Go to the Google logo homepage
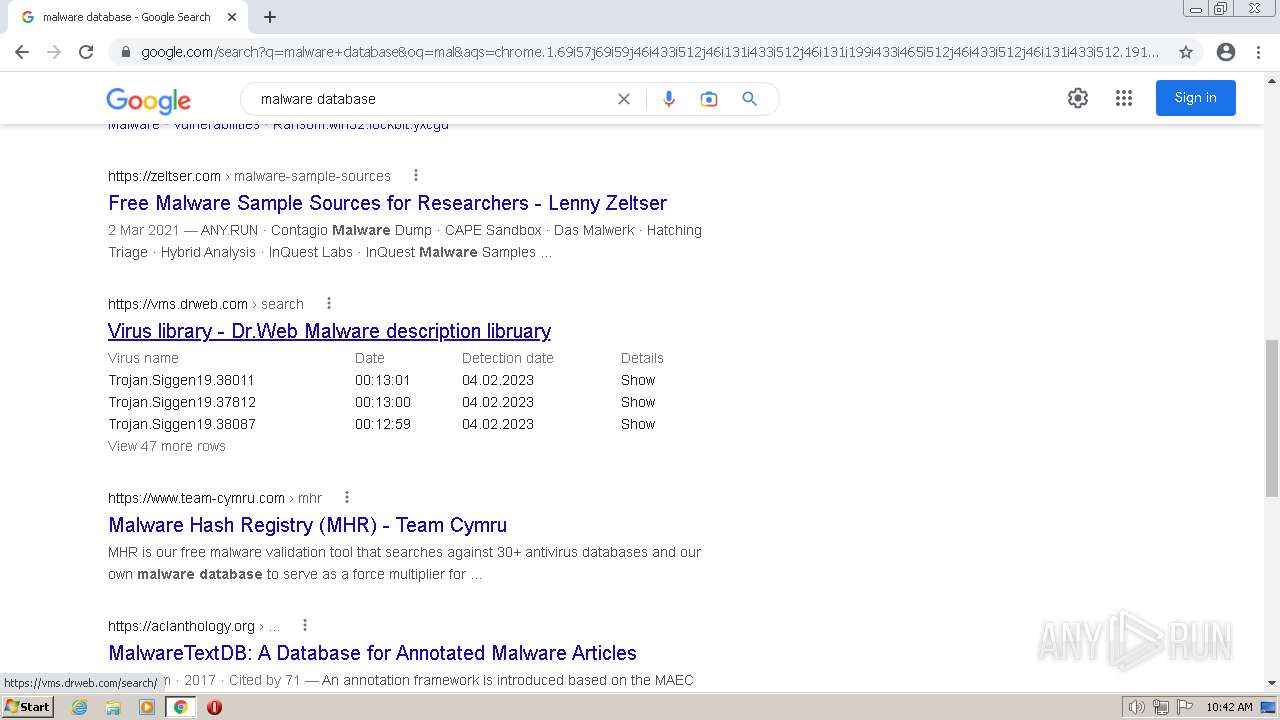Image resolution: width=1280 pixels, height=720 pixels. (x=148, y=100)
